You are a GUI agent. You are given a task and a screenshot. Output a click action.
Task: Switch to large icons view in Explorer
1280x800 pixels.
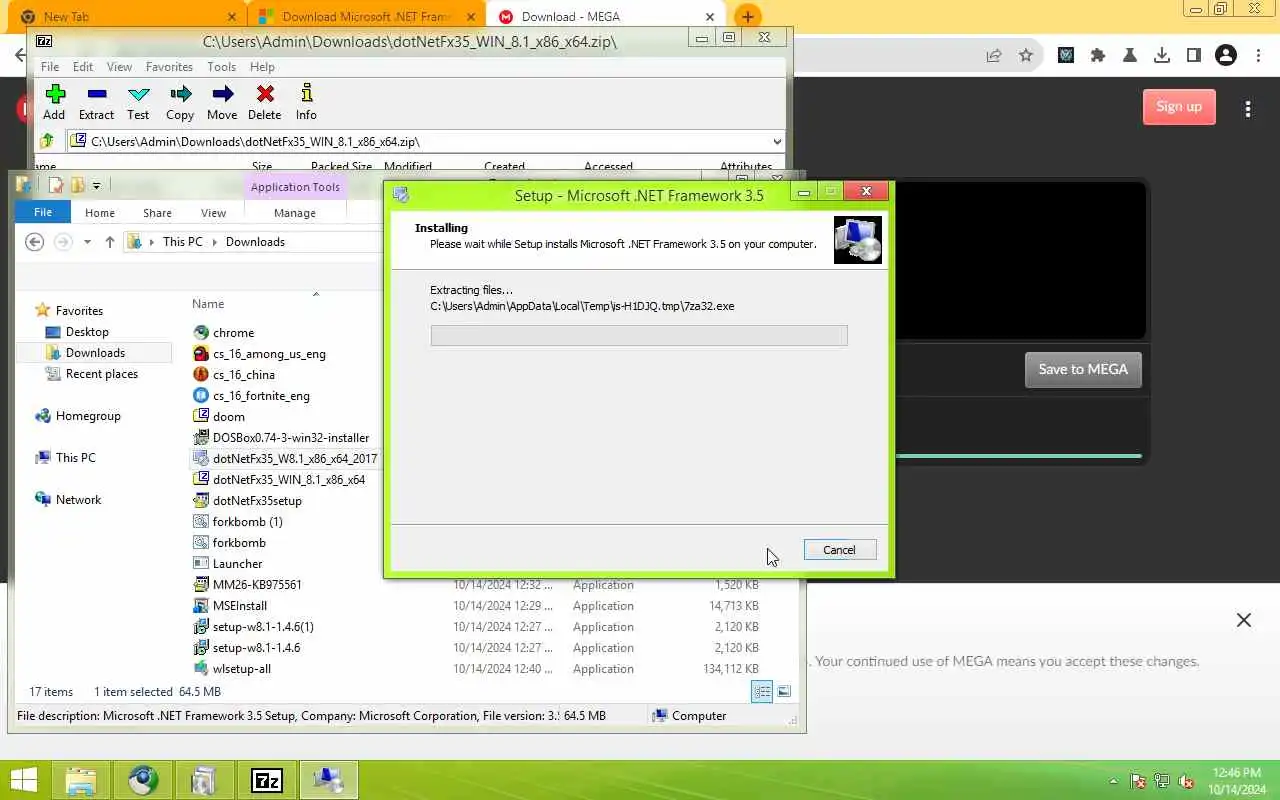784,691
